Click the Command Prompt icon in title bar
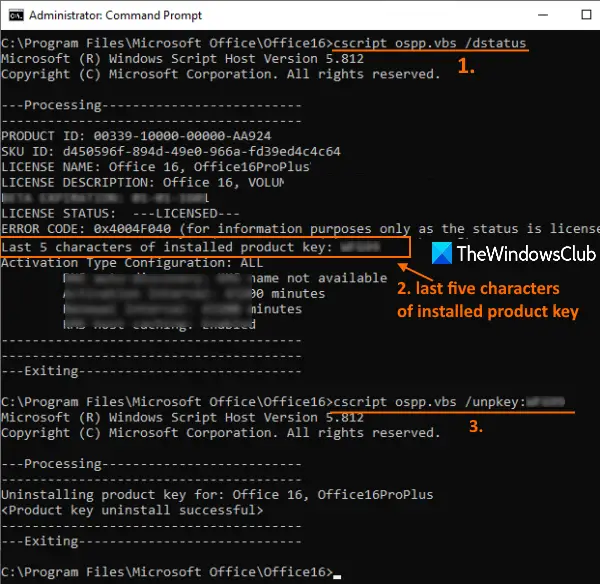Screen dimensions: 600x584 (16, 15)
